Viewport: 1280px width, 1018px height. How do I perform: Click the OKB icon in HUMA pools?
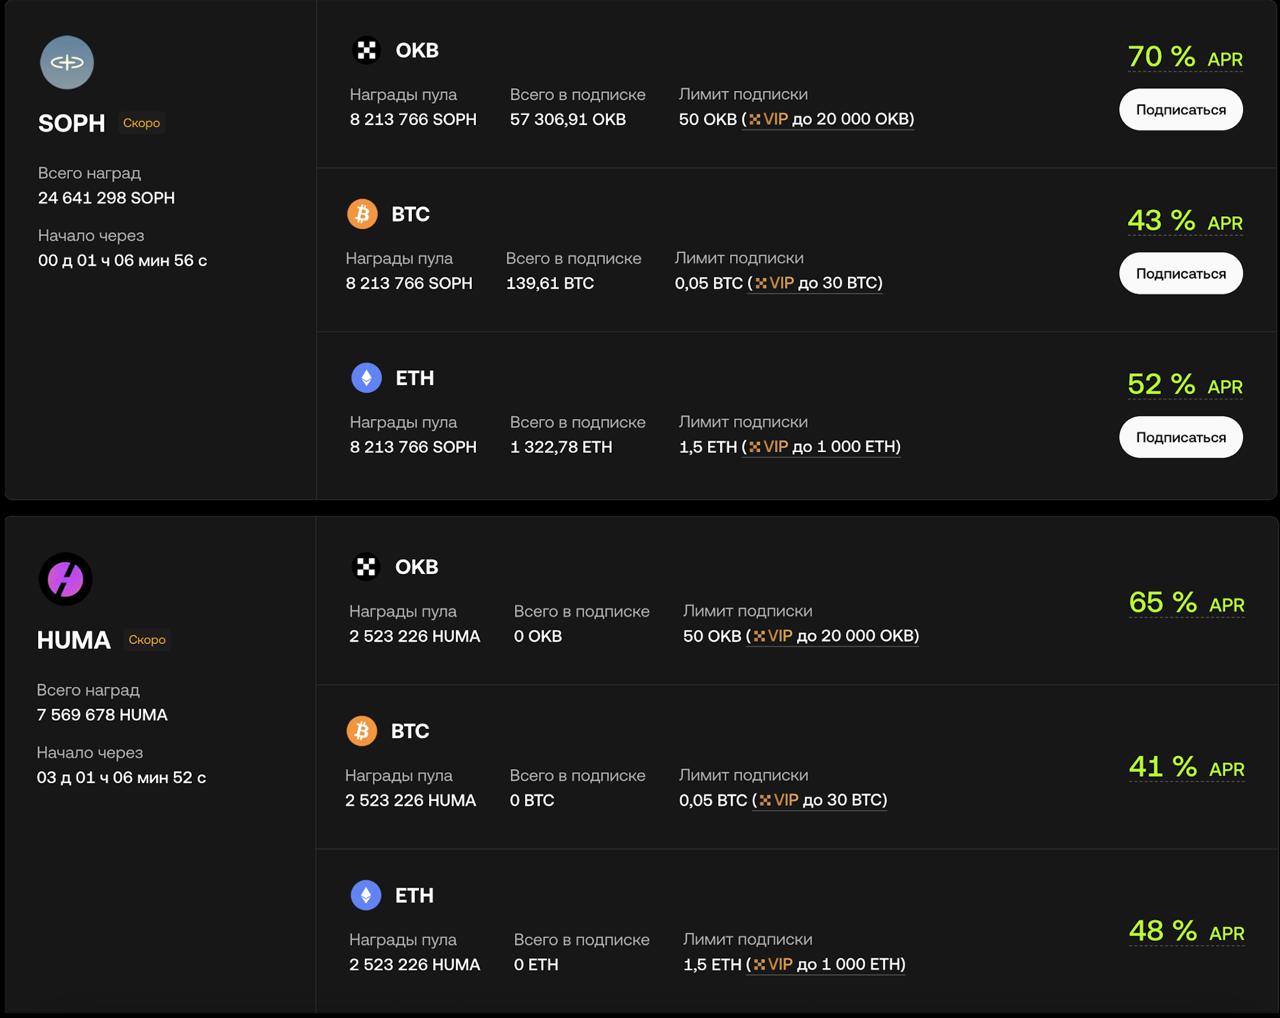click(x=366, y=567)
